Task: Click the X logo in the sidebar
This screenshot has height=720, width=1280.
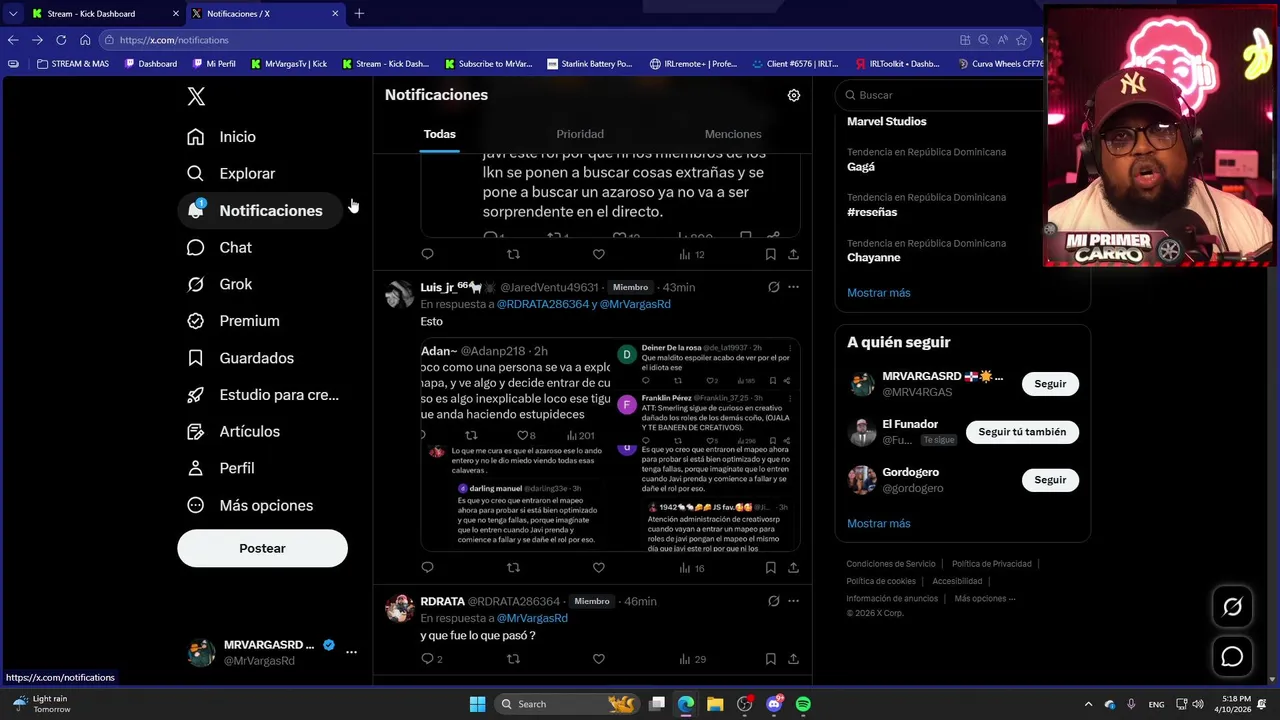Action: pyautogui.click(x=196, y=96)
